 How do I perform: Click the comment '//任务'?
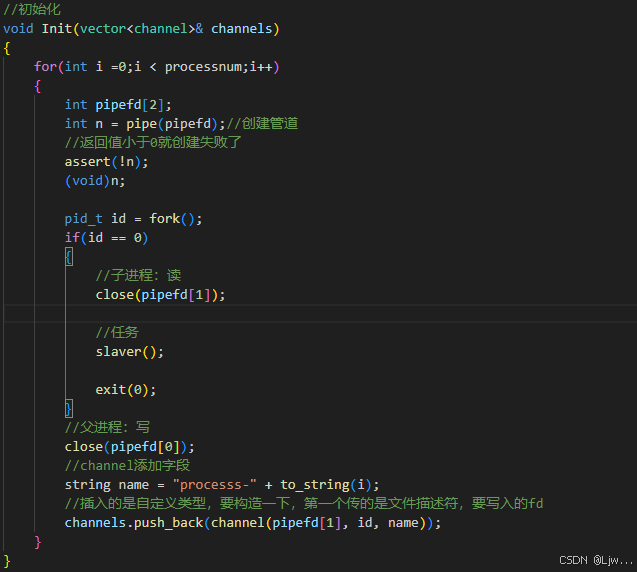point(117,333)
